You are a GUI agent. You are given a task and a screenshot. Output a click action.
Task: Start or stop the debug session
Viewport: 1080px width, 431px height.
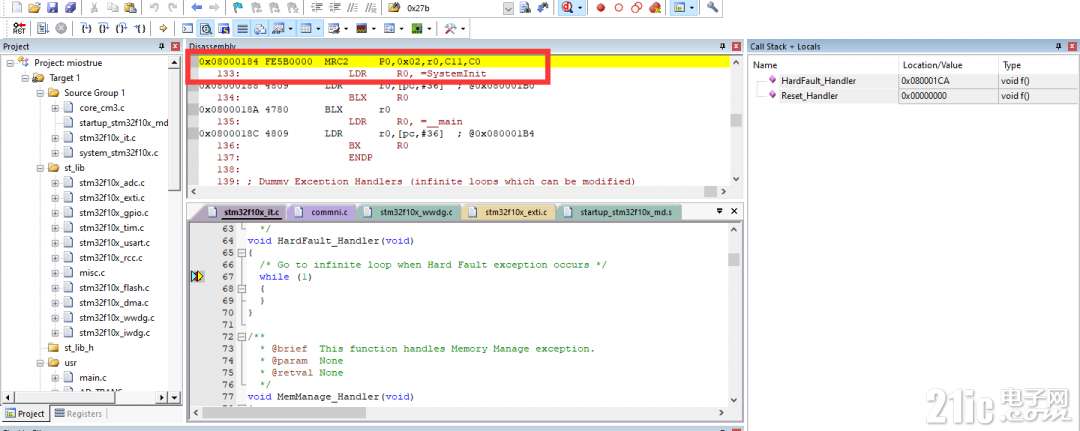pyautogui.click(x=569, y=8)
